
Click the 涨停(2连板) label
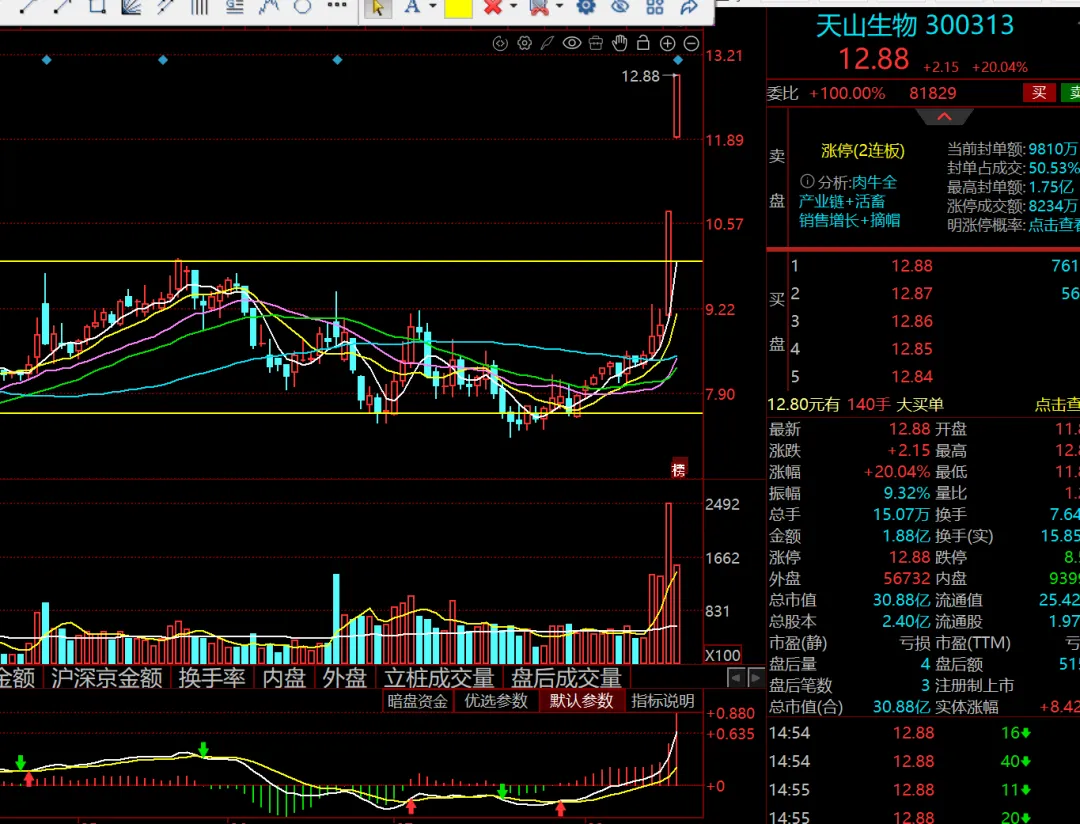863,150
